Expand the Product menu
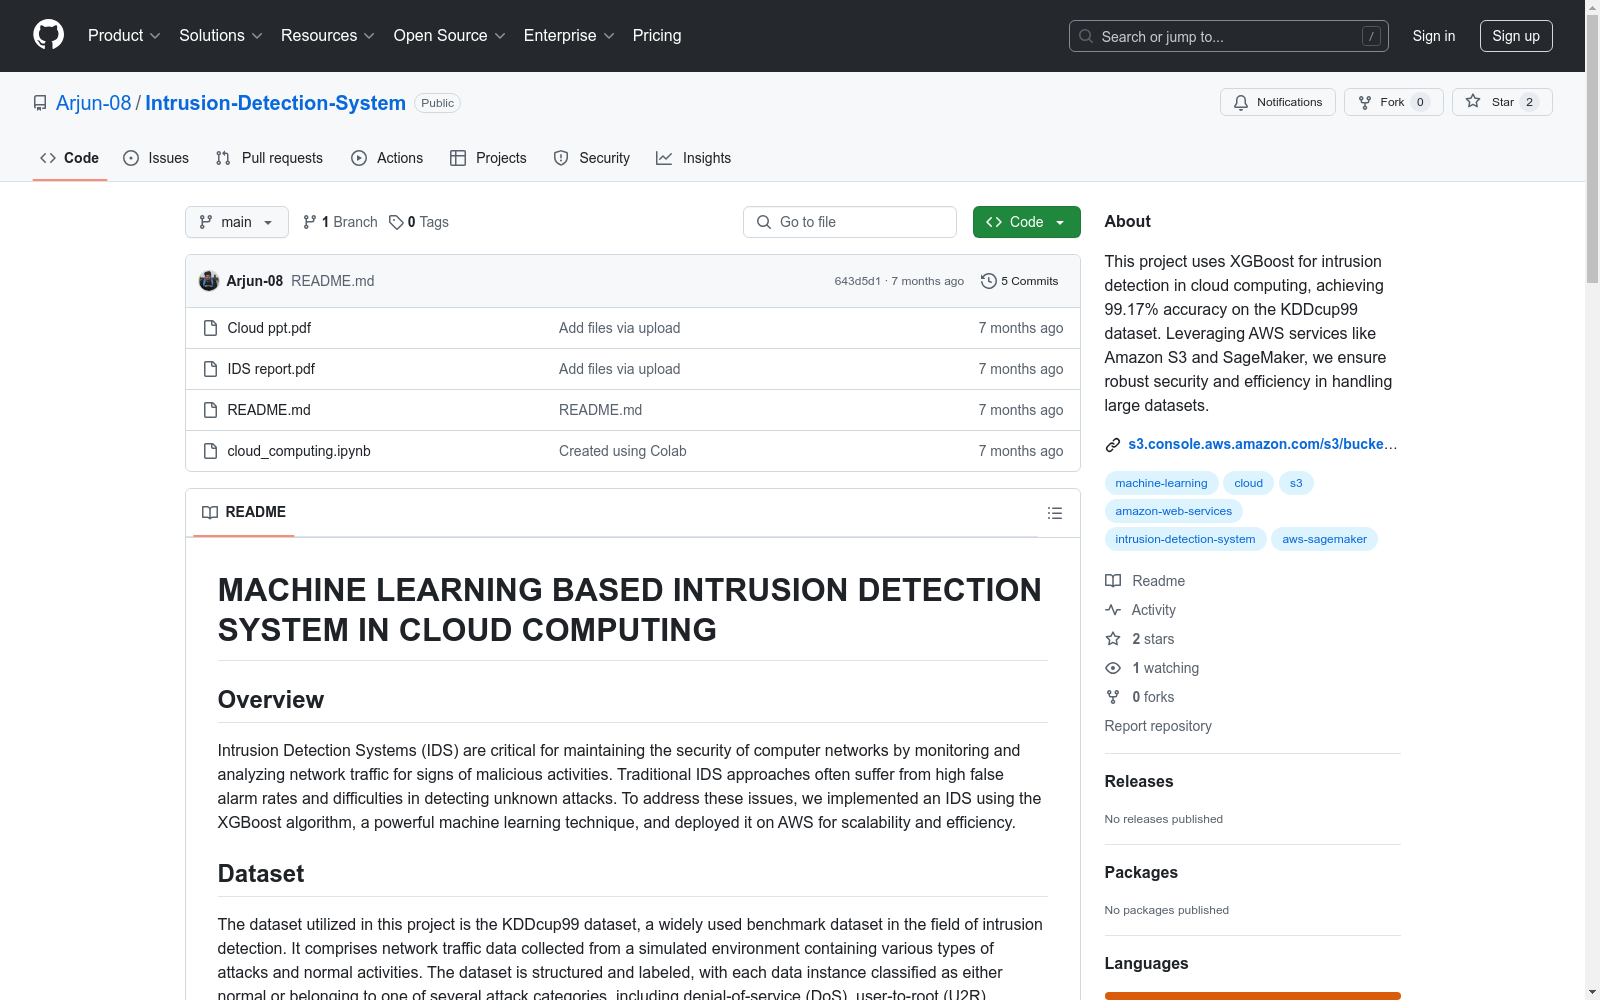The image size is (1600, 1000). coord(124,36)
